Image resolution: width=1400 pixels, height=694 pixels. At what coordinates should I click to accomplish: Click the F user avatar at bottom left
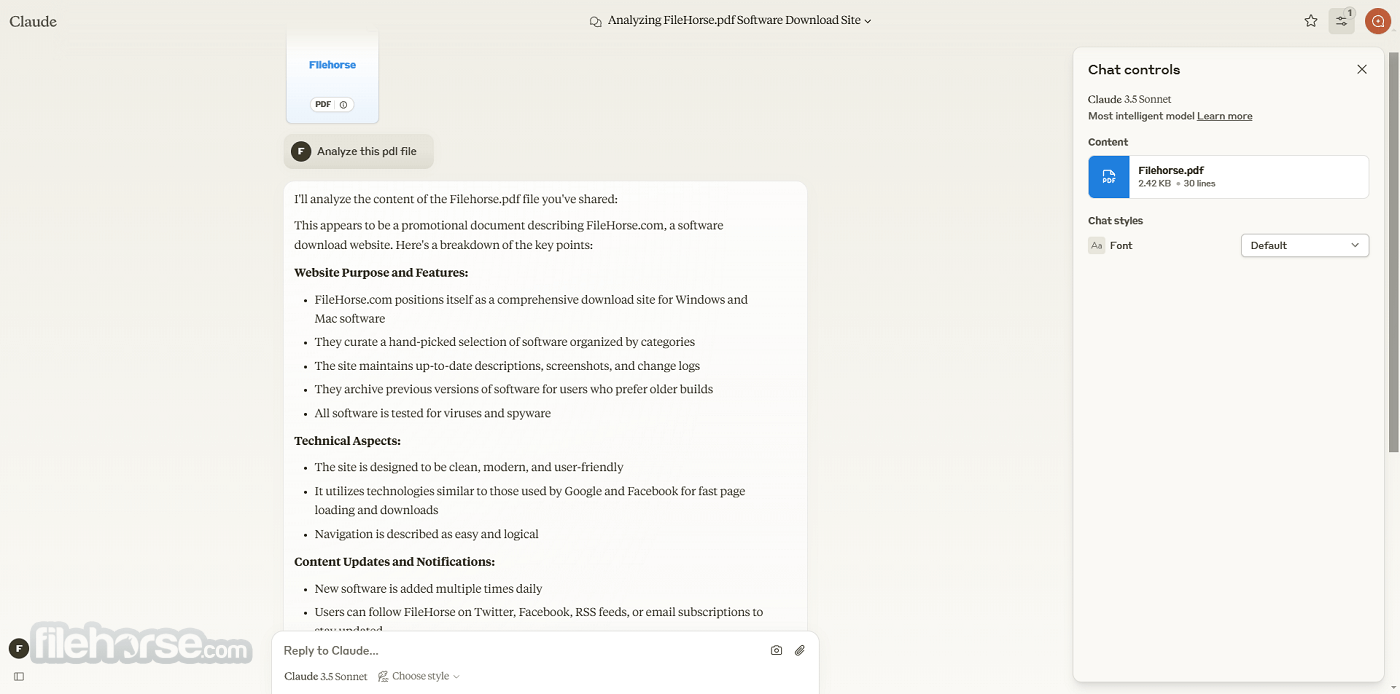click(x=18, y=649)
